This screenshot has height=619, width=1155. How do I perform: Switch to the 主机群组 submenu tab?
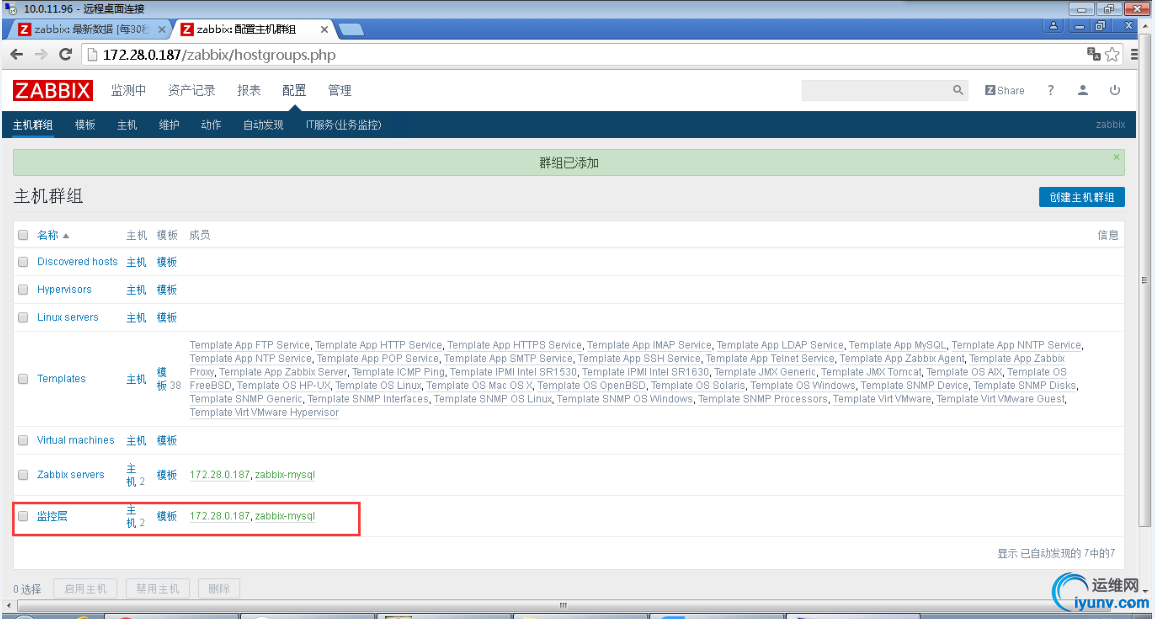point(32,125)
